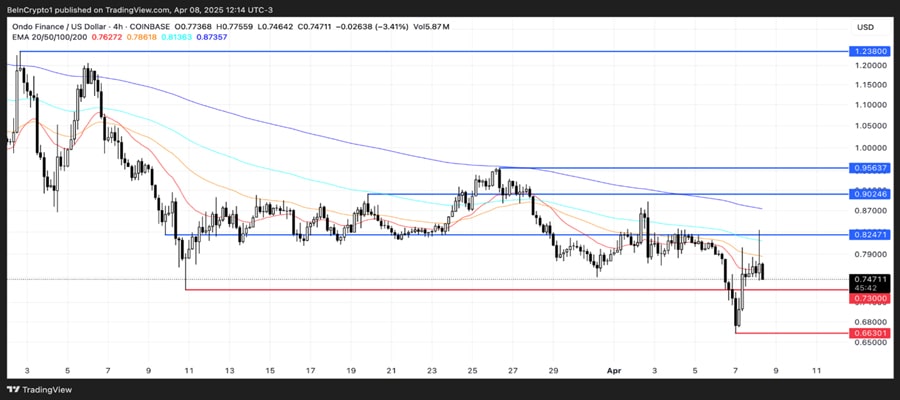This screenshot has width=900, height=400.
Task: Select the 0.66301 red price label
Action: pos(871,332)
